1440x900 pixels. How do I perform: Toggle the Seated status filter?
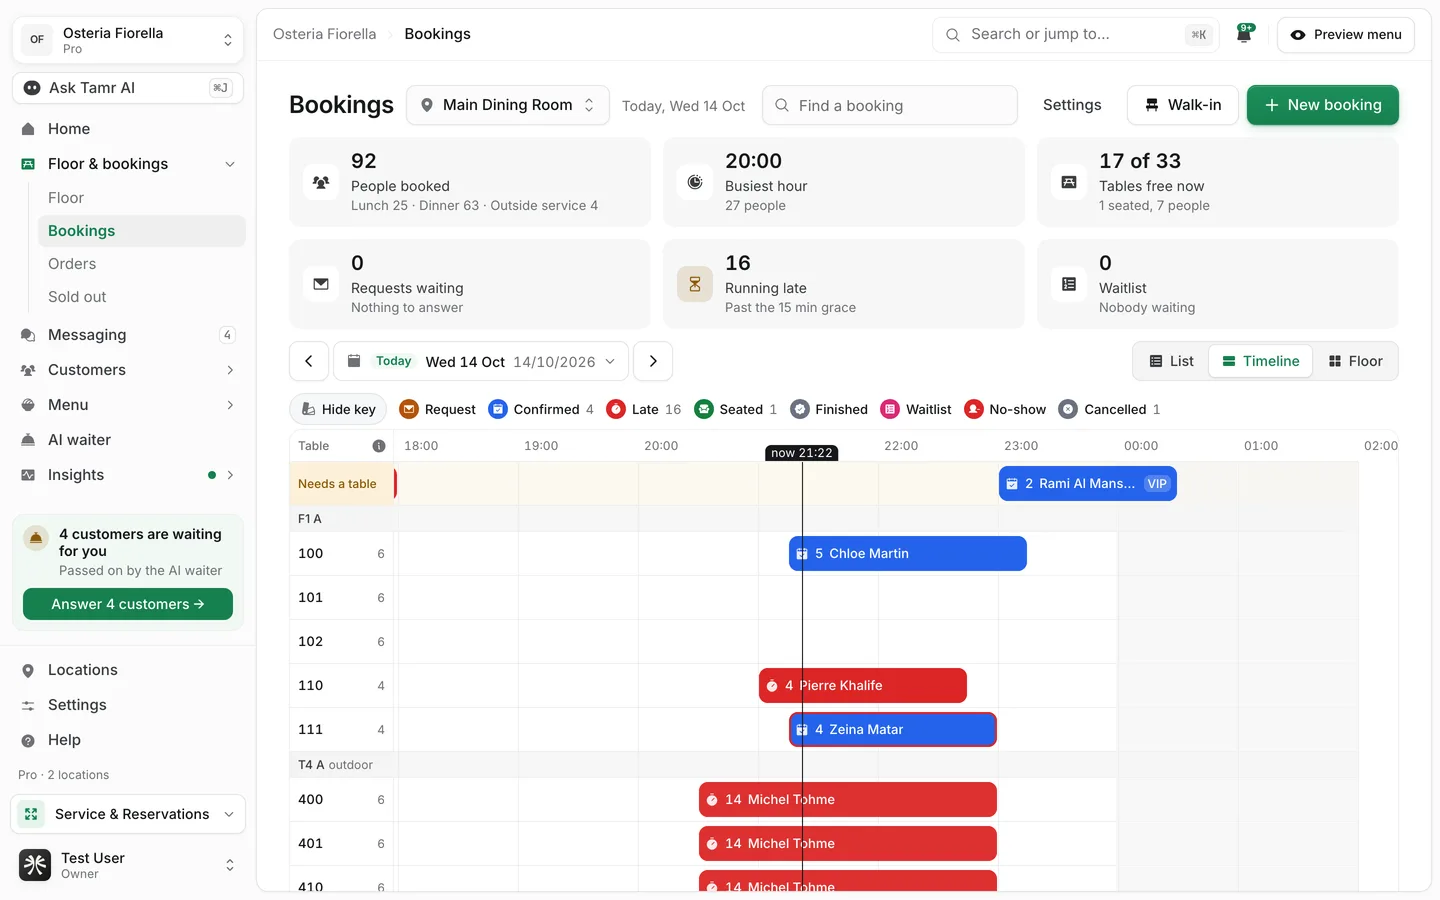coord(736,409)
